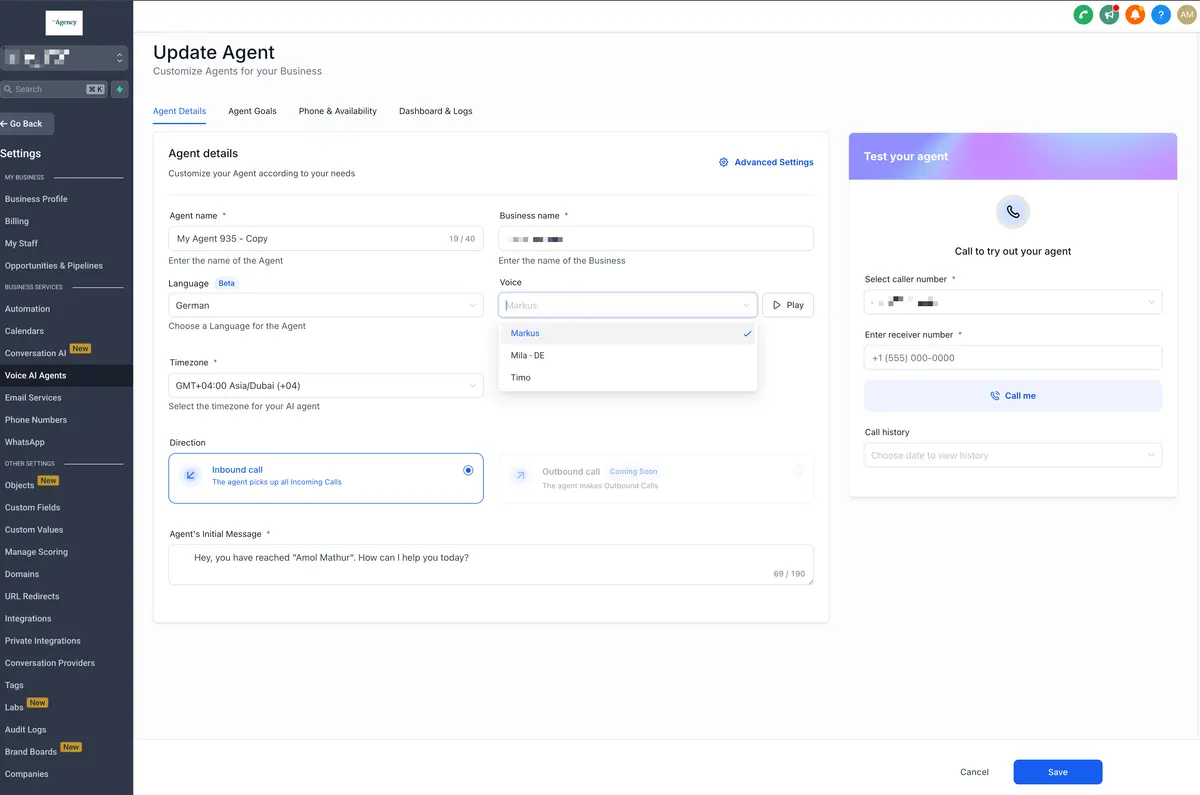The height and width of the screenshot is (795, 1200).
Task: Open the Call history date dropdown
Action: [x=1013, y=455]
